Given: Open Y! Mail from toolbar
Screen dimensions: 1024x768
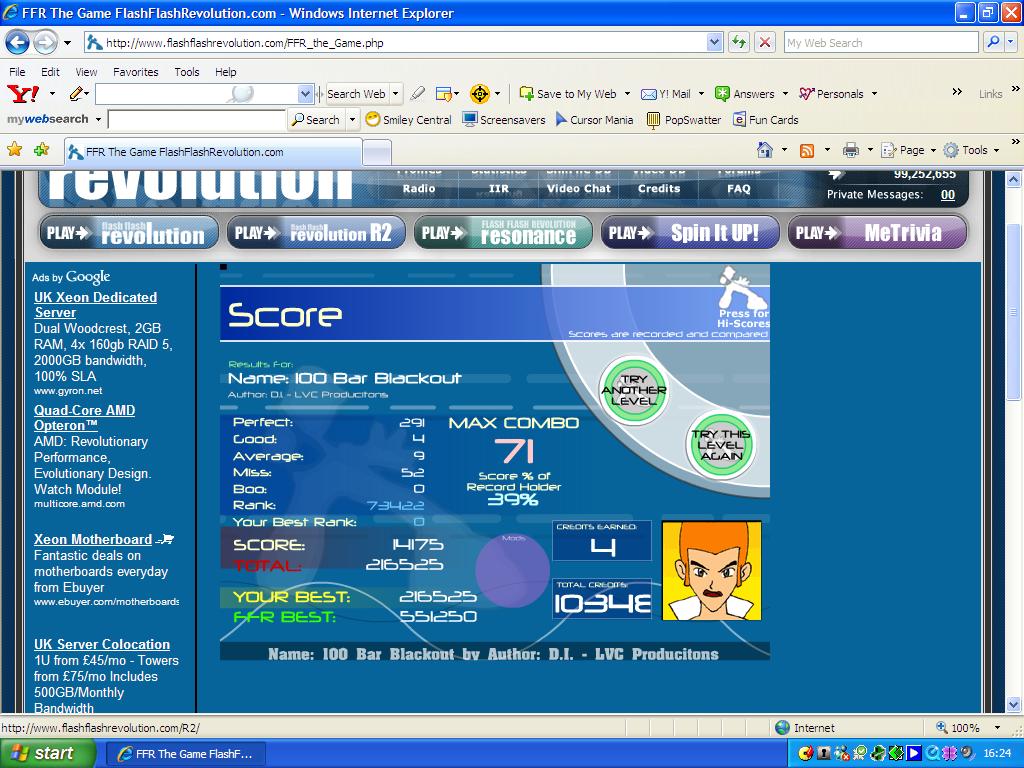Looking at the screenshot, I should 665,94.
